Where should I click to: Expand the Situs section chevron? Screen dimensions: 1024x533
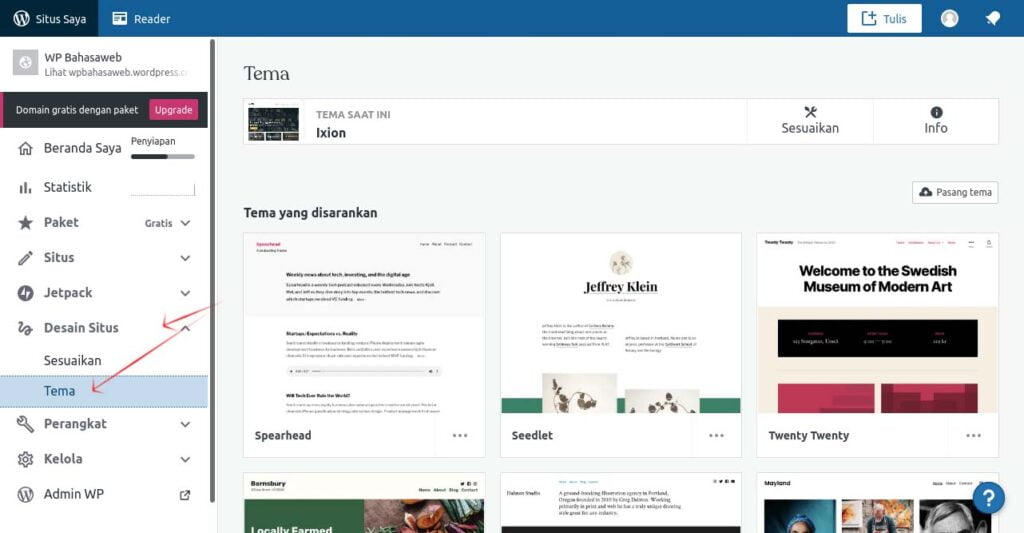click(x=185, y=258)
